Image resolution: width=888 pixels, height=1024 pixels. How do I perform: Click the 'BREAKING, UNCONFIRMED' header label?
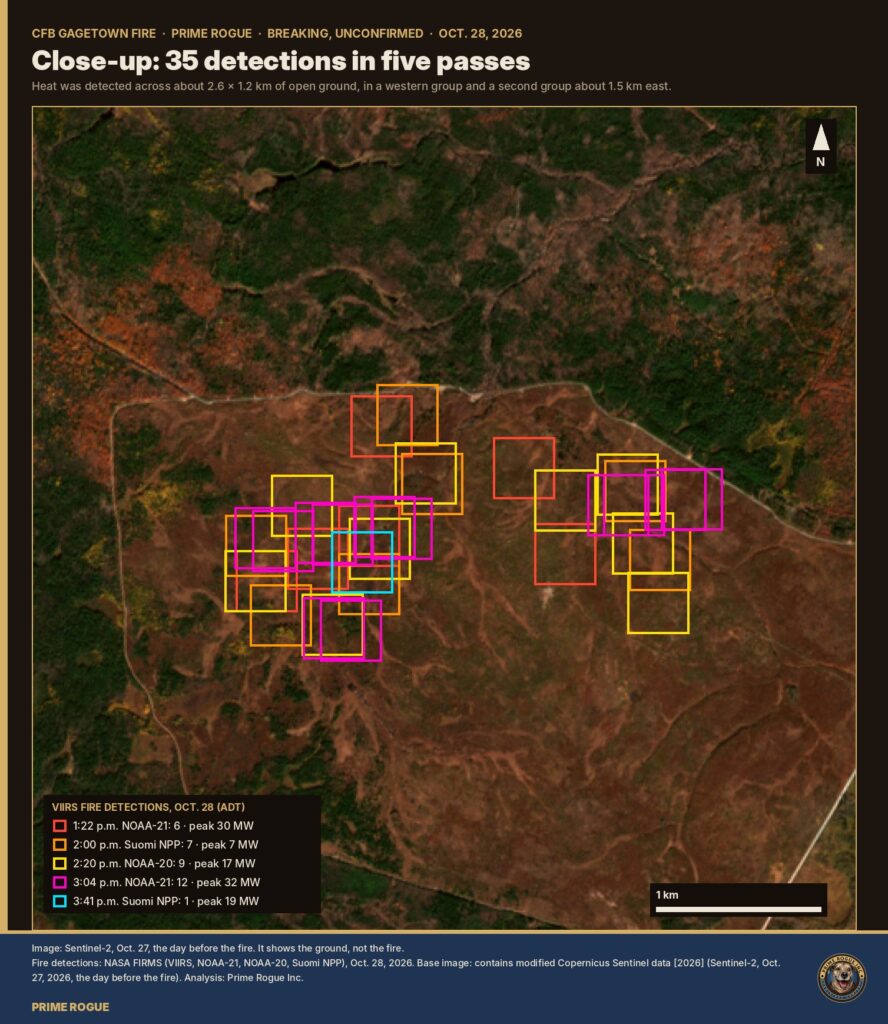pyautogui.click(x=345, y=33)
